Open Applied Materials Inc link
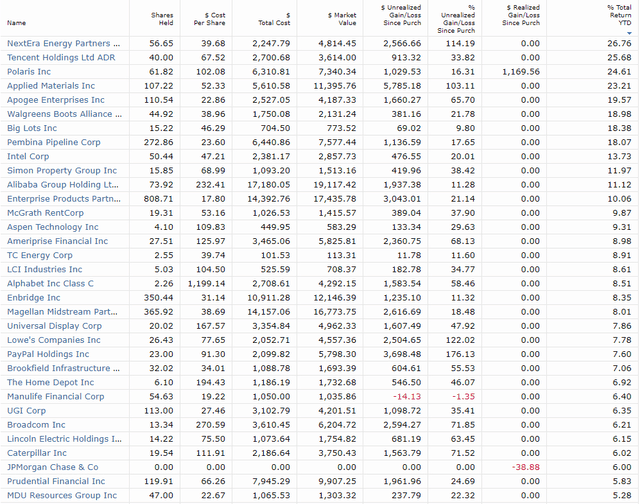The image size is (640, 504). [x=51, y=86]
